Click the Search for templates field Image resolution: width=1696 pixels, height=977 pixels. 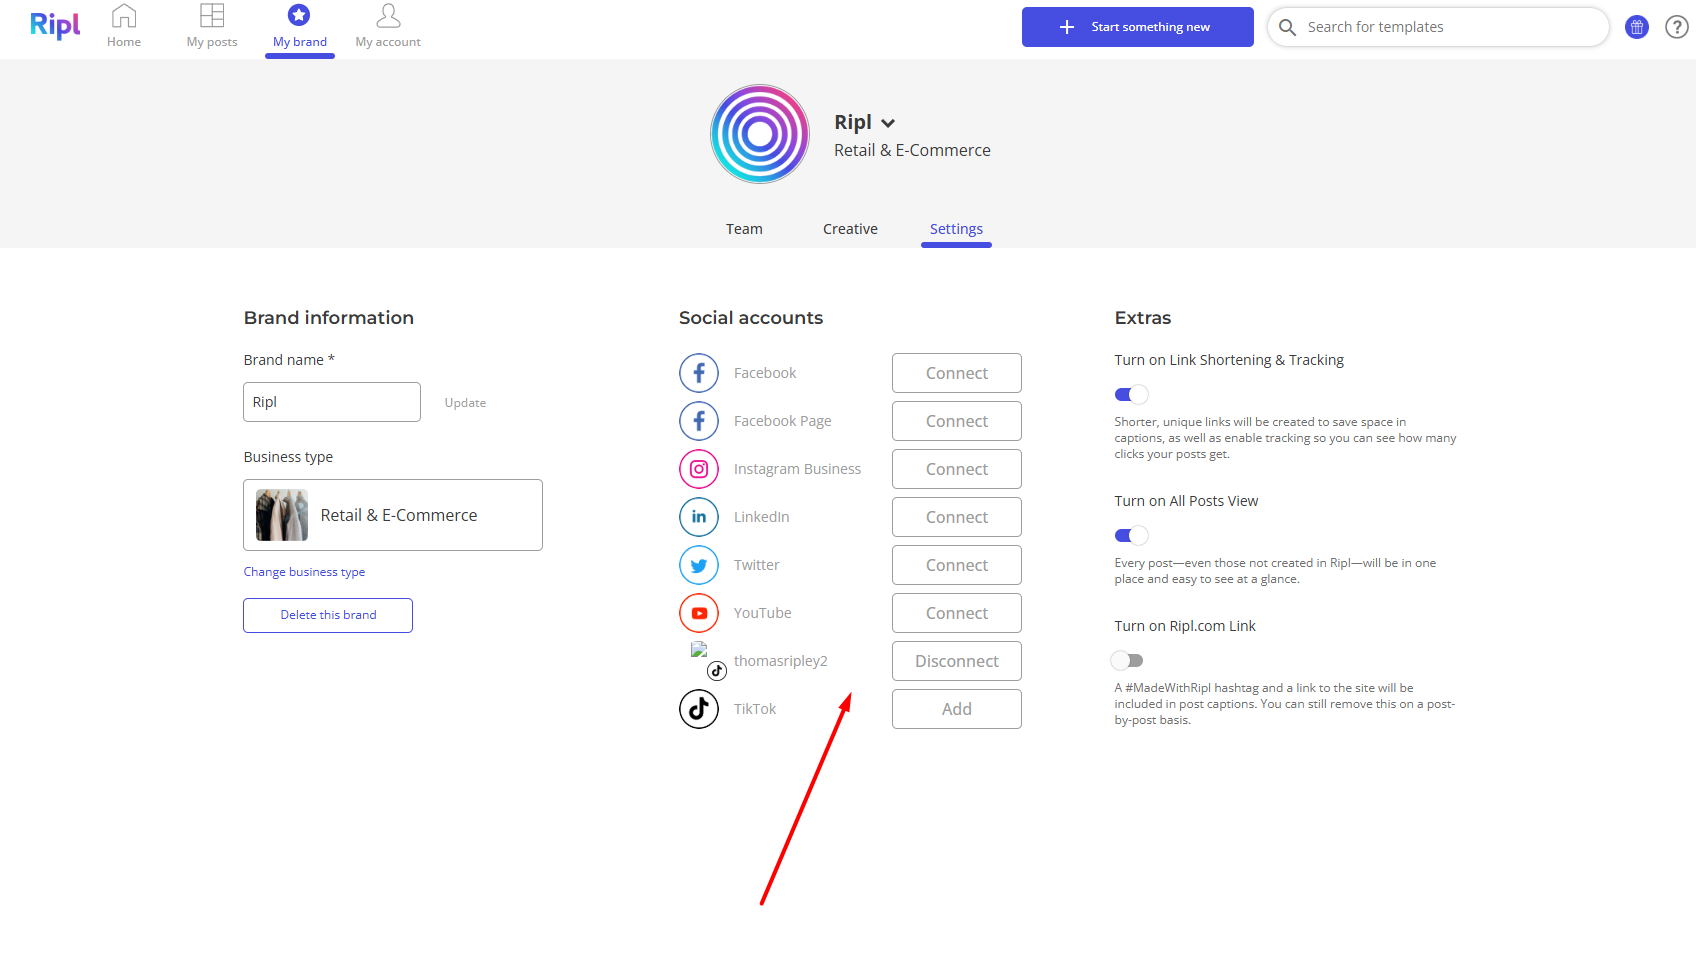coord(1438,27)
